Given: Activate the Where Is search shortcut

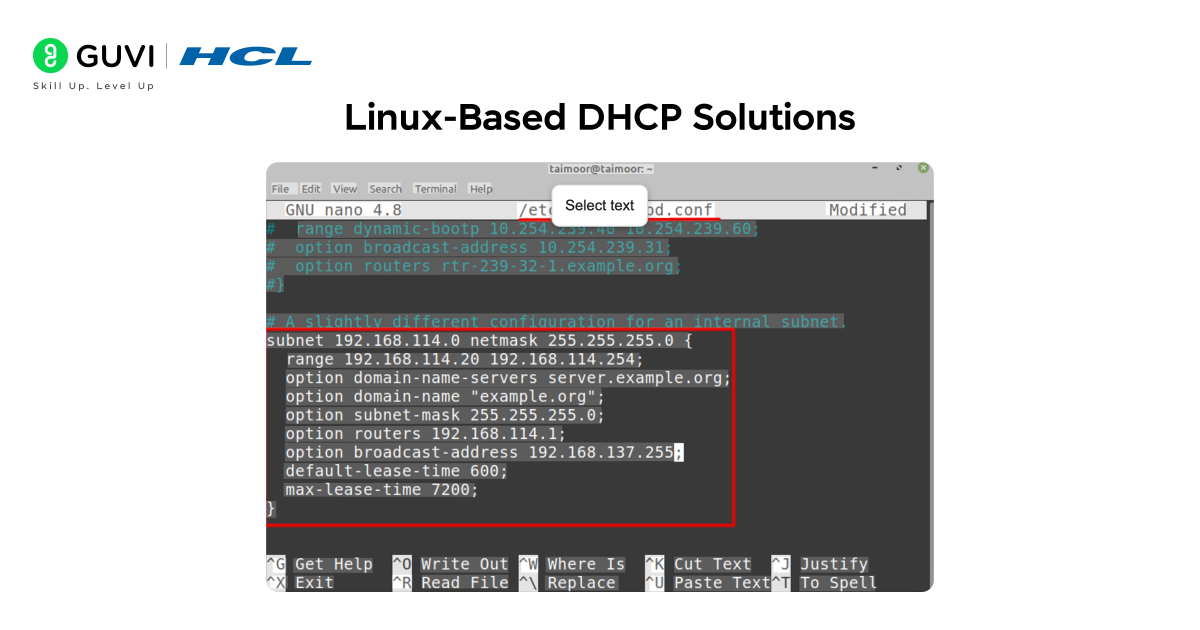Looking at the screenshot, I should (586, 563).
